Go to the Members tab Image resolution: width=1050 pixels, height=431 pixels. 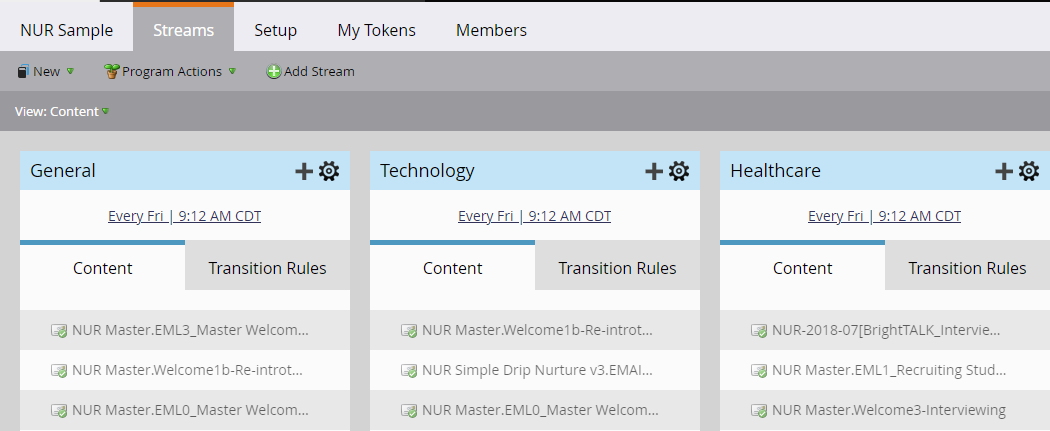[x=492, y=31]
